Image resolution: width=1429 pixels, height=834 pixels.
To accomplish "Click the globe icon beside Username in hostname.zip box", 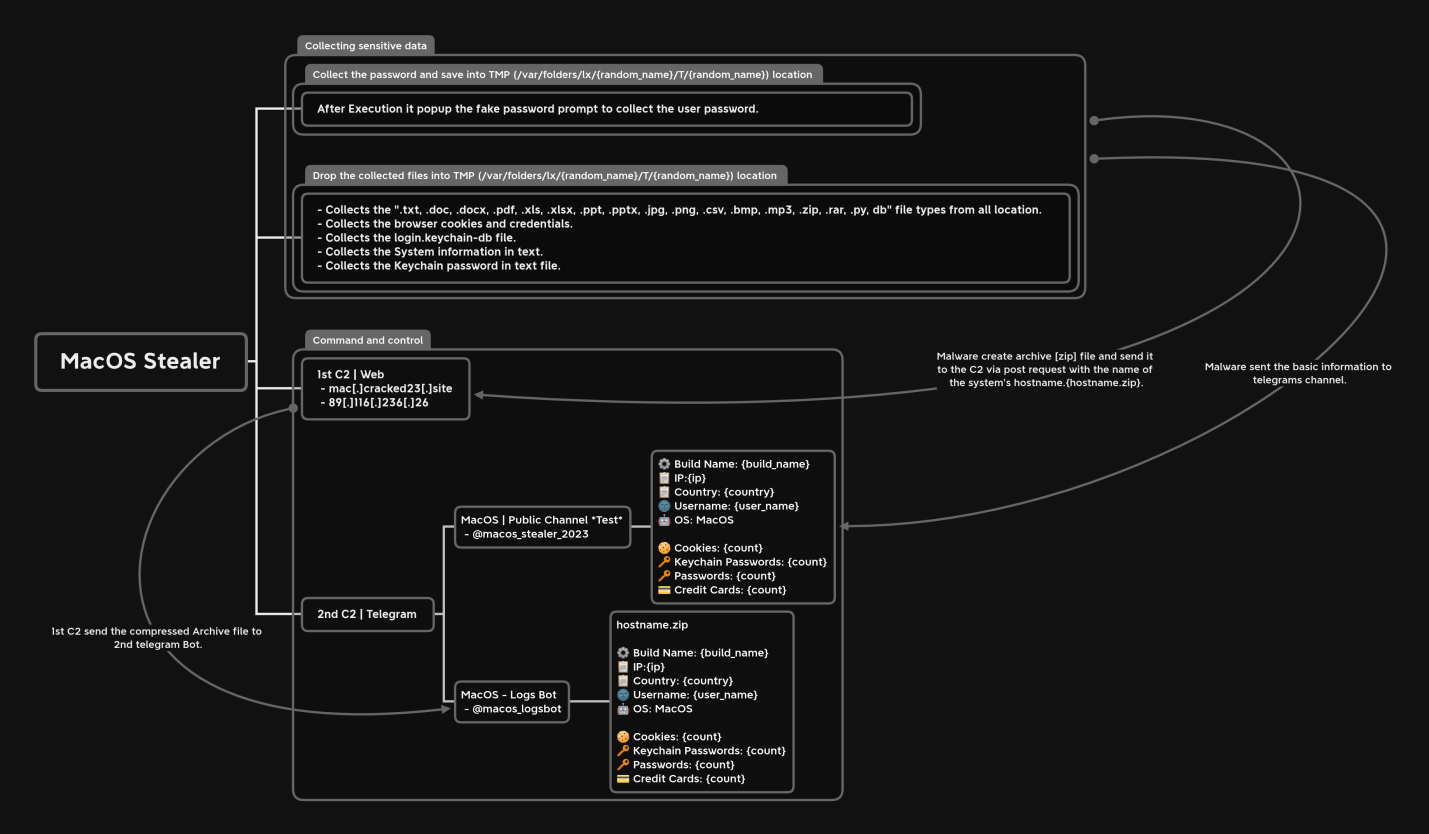I will coord(623,695).
